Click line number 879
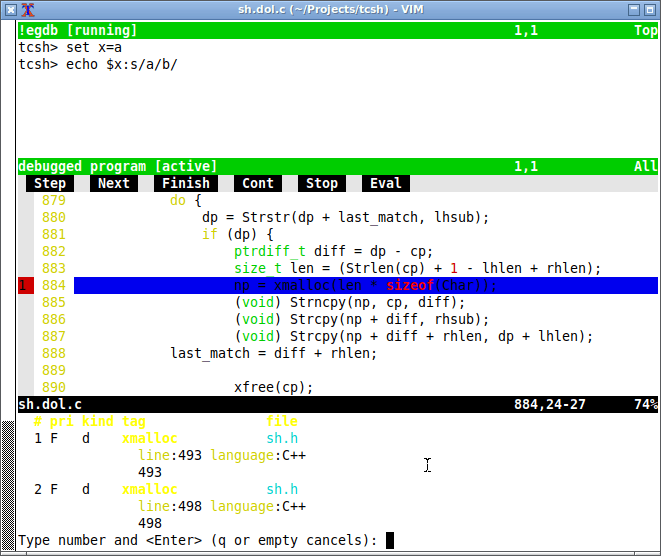The width and height of the screenshot is (661, 556). point(54,200)
